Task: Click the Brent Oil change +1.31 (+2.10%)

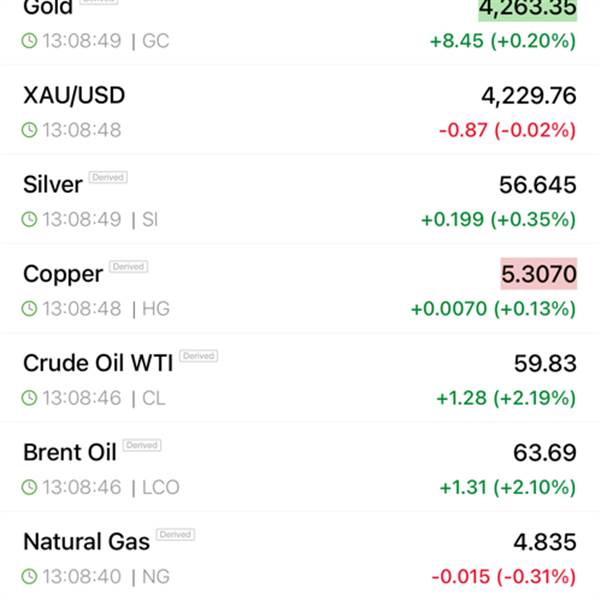Action: tap(507, 487)
